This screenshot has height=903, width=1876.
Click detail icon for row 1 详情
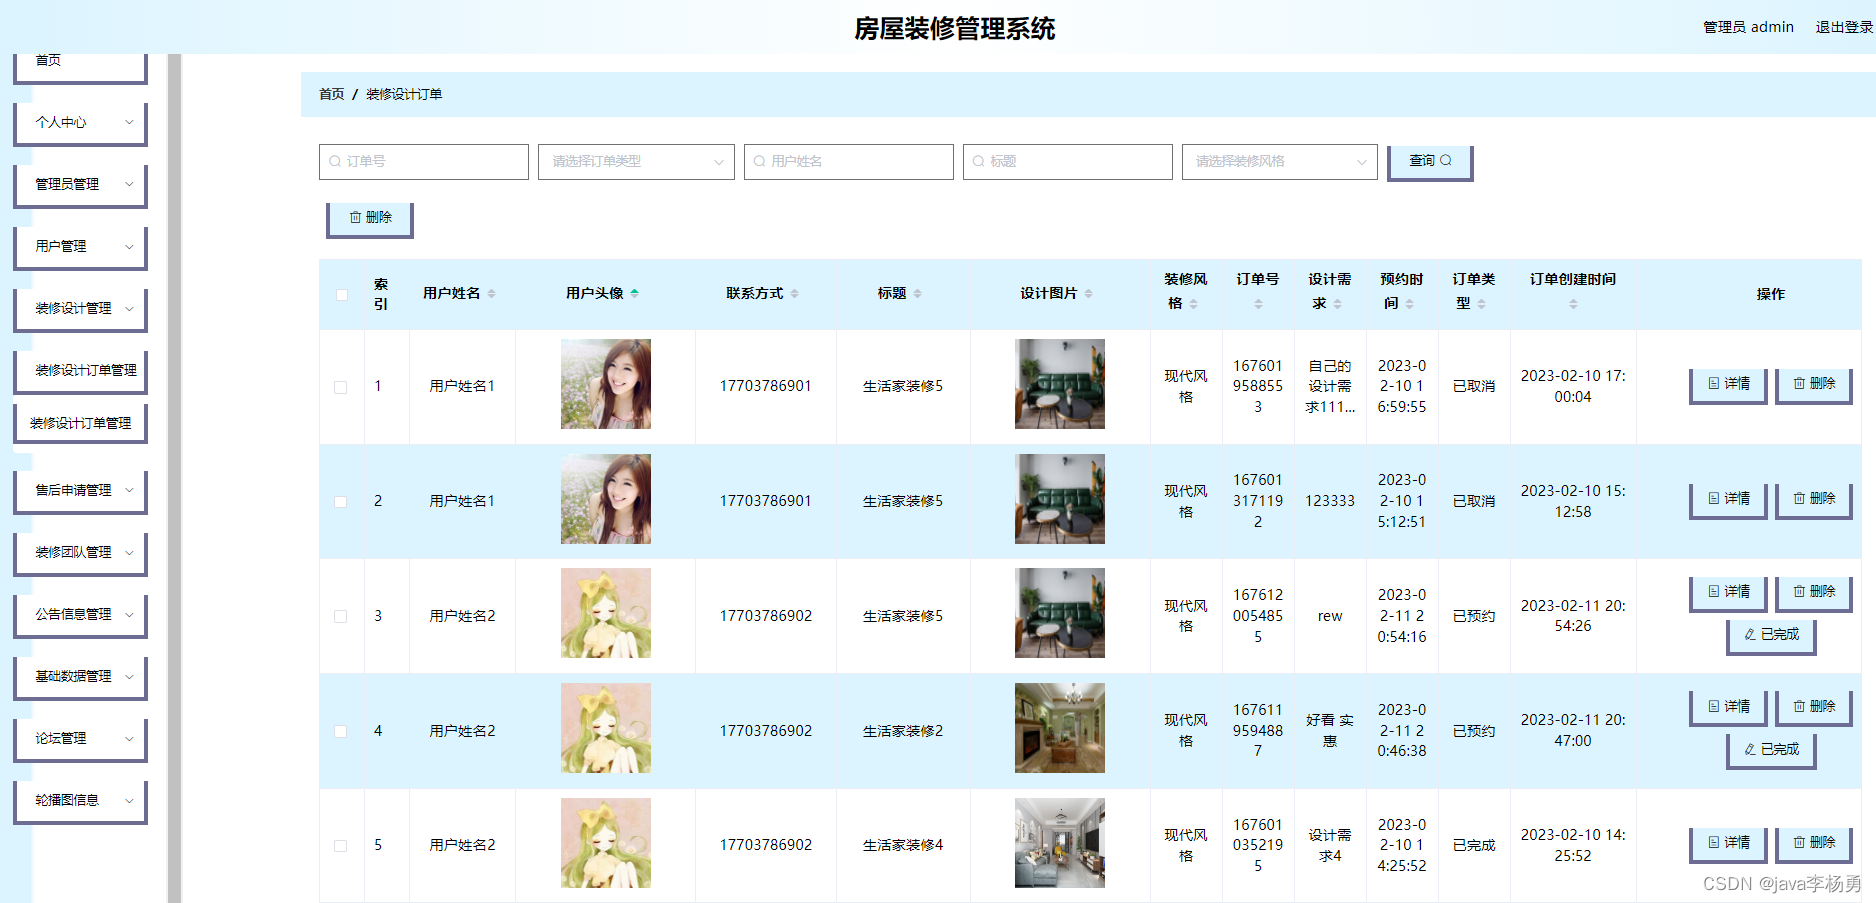point(1714,383)
